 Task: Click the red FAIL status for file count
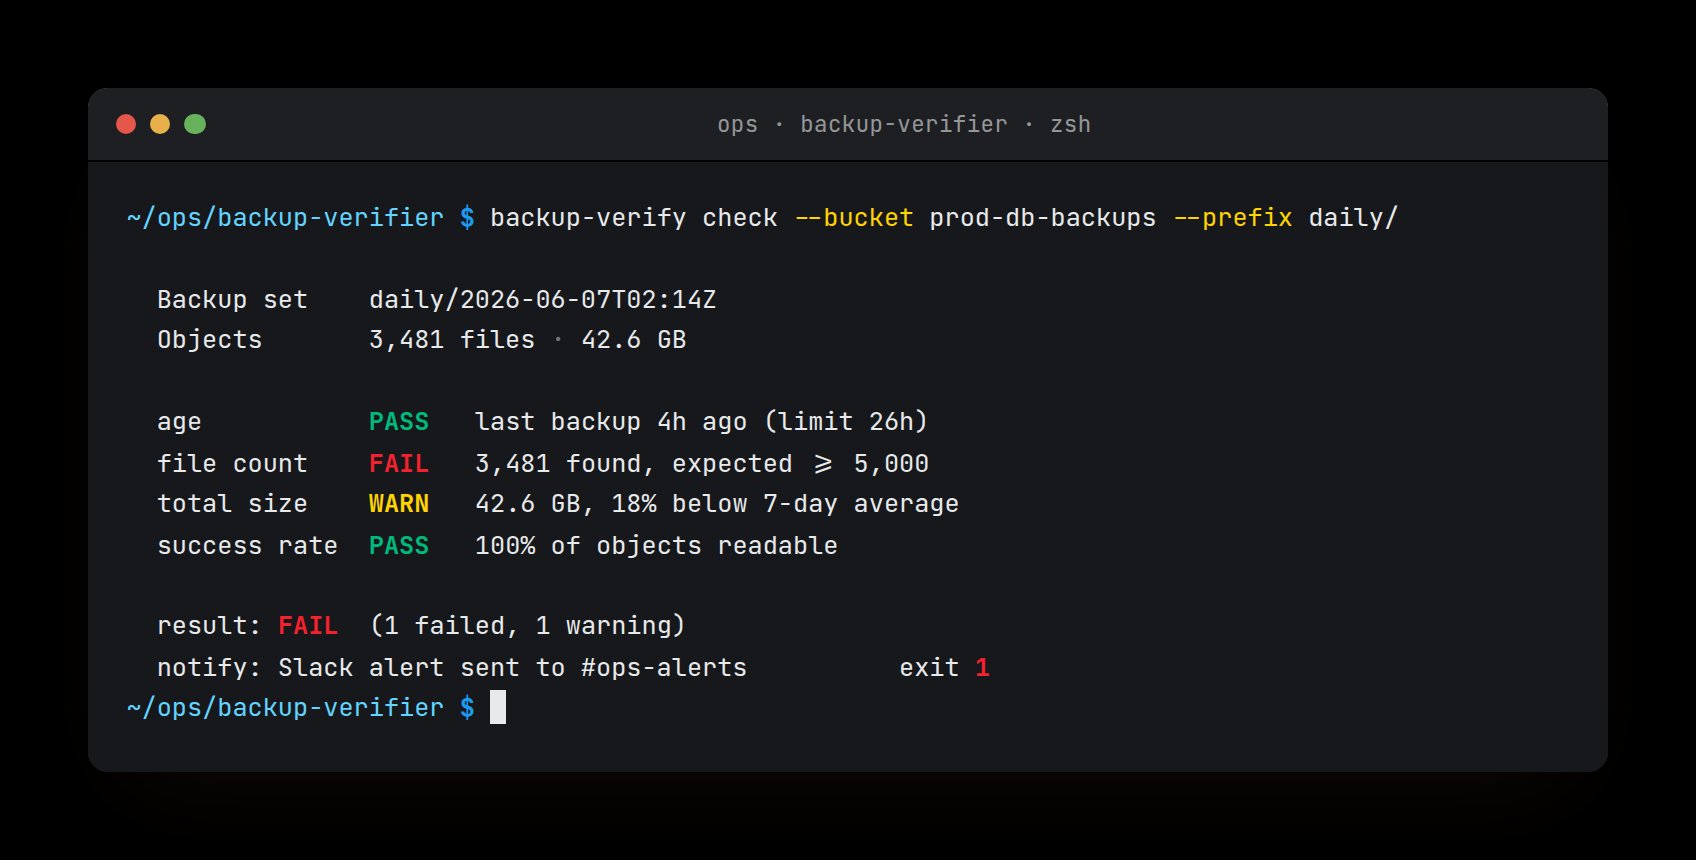(x=399, y=464)
